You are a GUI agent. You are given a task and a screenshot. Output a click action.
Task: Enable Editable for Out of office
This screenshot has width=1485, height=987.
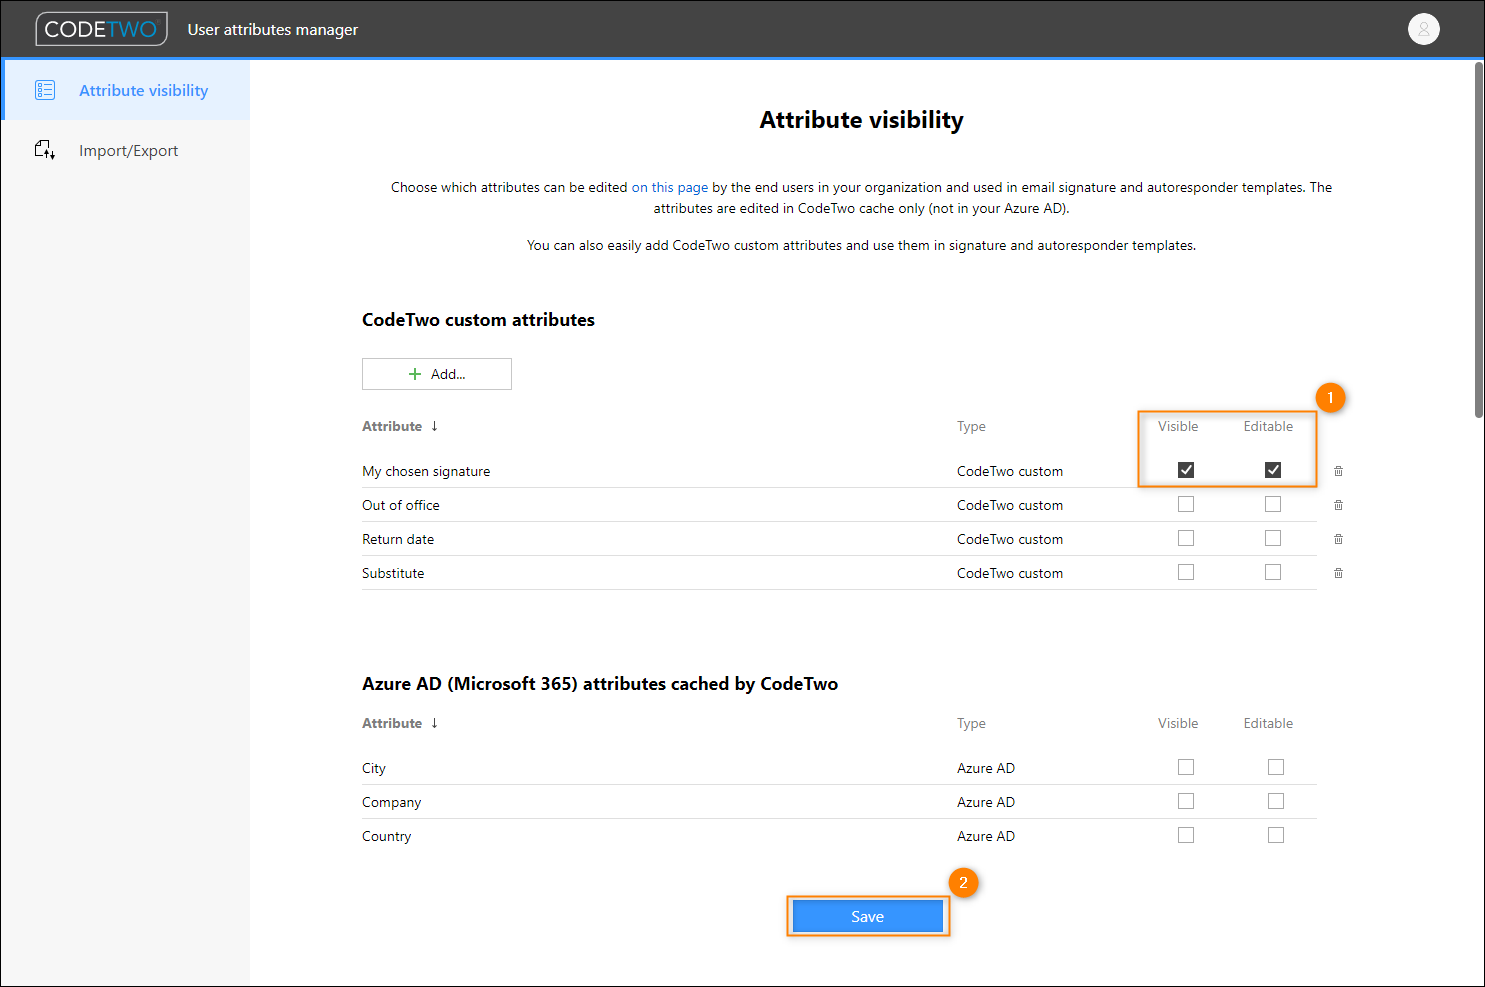[1273, 504]
